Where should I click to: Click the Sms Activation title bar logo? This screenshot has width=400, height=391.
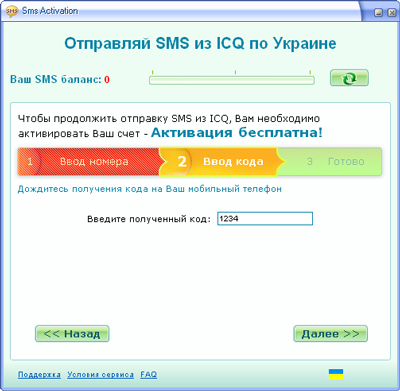coord(11,11)
